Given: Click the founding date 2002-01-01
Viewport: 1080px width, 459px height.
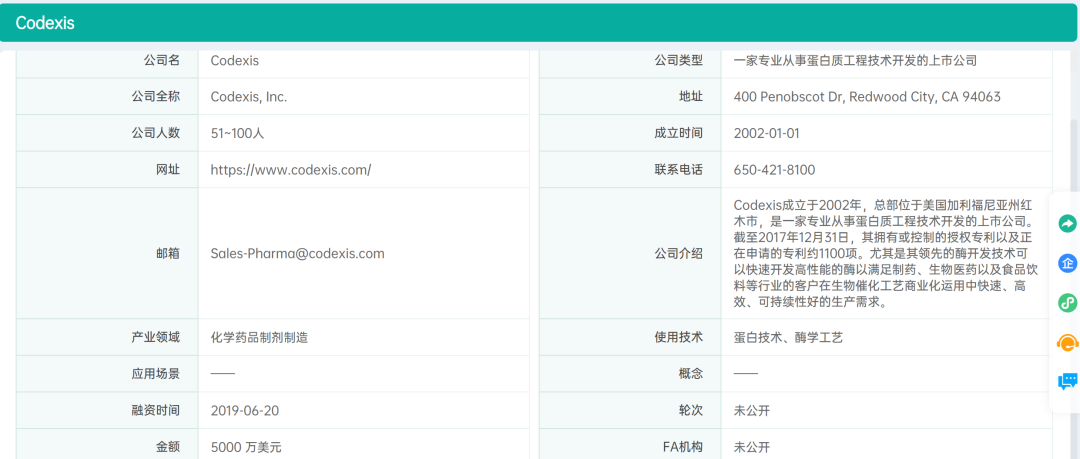Looking at the screenshot, I should [766, 133].
